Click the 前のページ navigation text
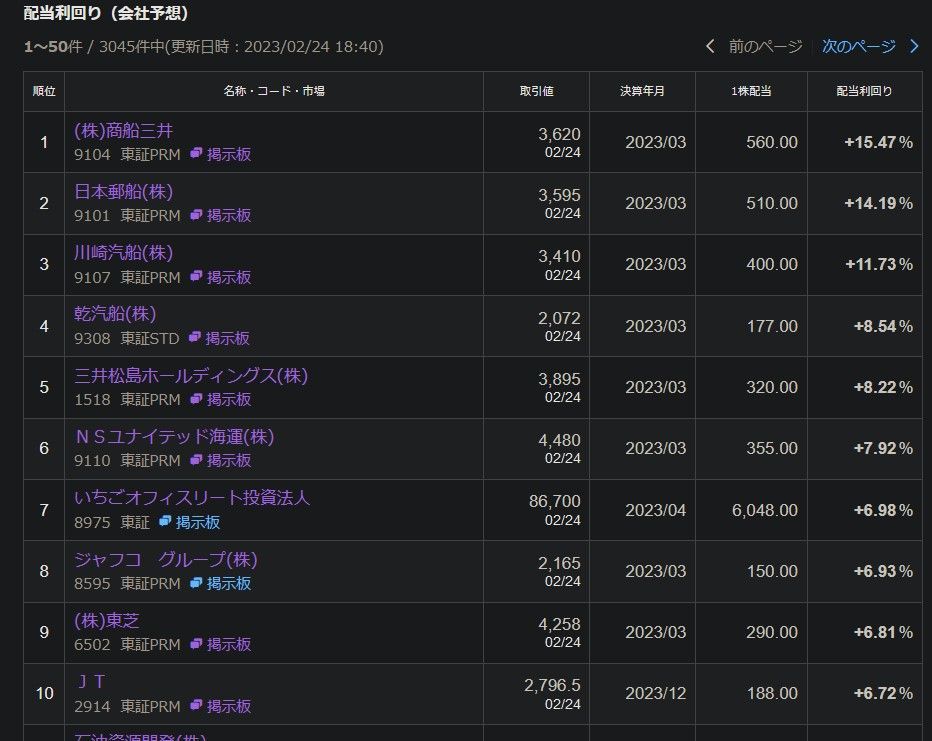Screen dimensions: 932x741 click(764, 46)
